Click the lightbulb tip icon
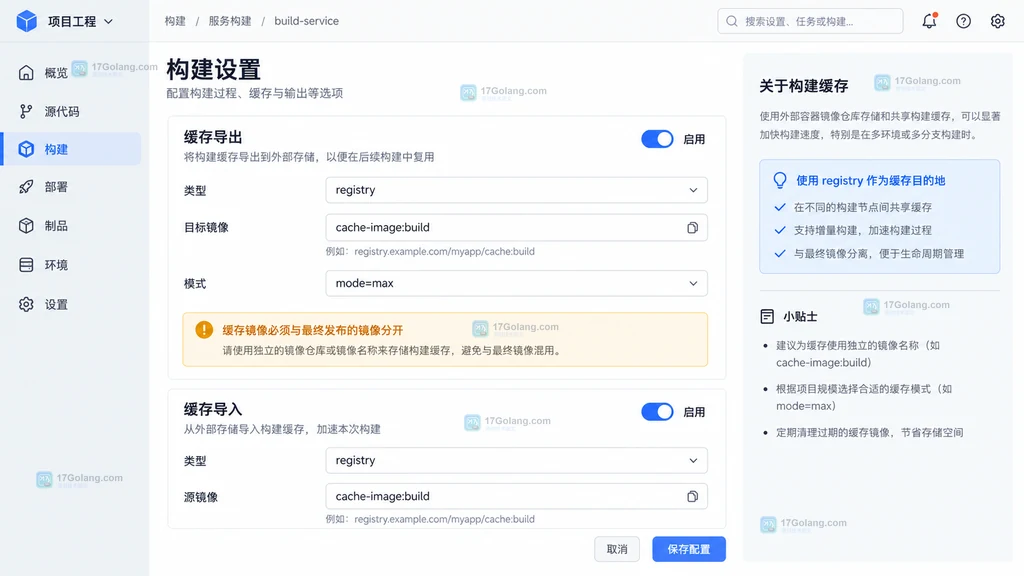 coord(780,180)
